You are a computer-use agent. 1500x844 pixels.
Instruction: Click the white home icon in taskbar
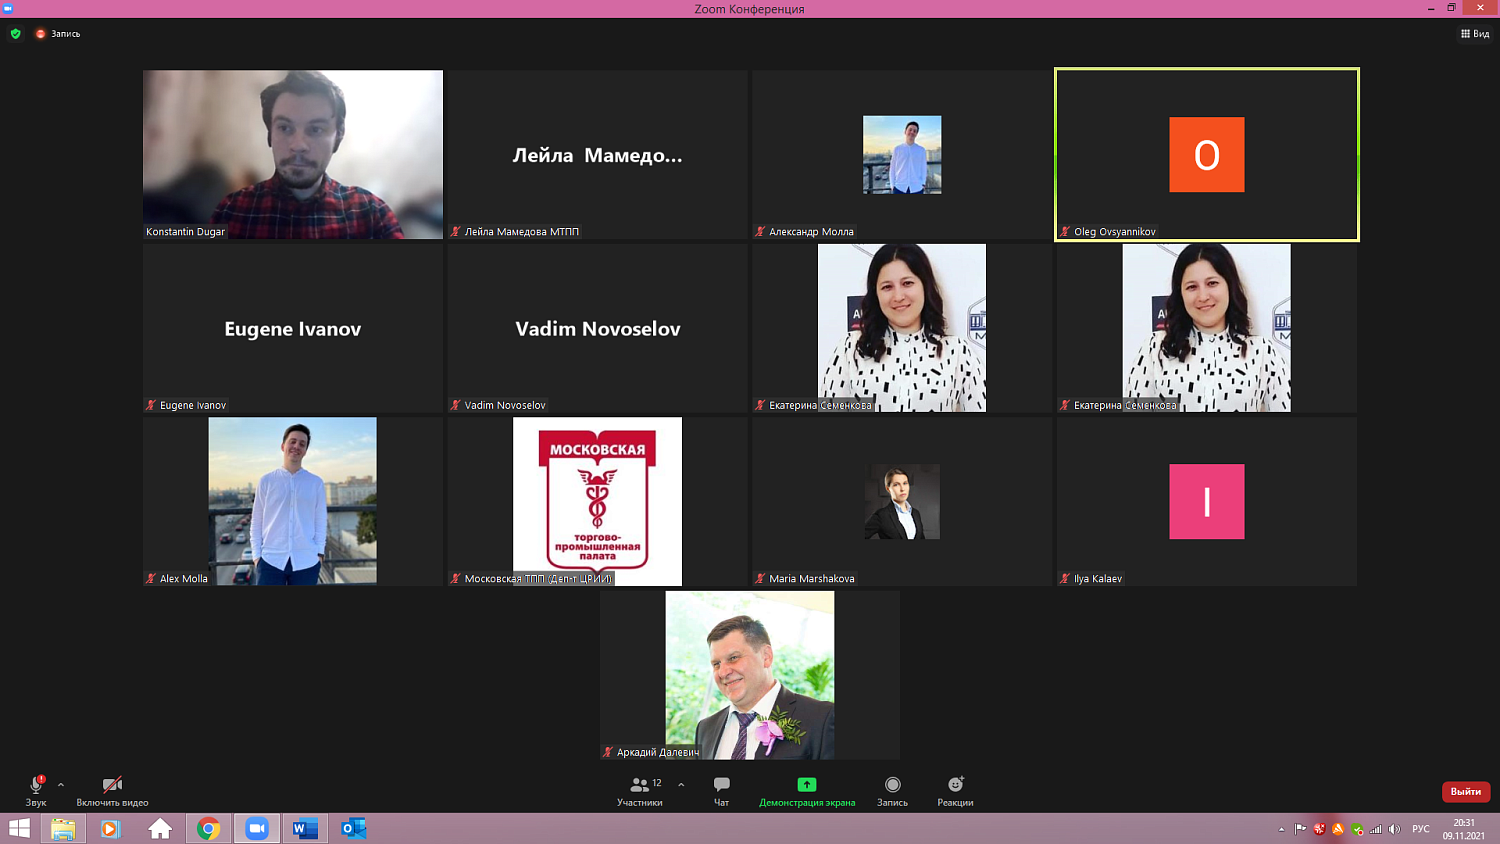(x=160, y=828)
